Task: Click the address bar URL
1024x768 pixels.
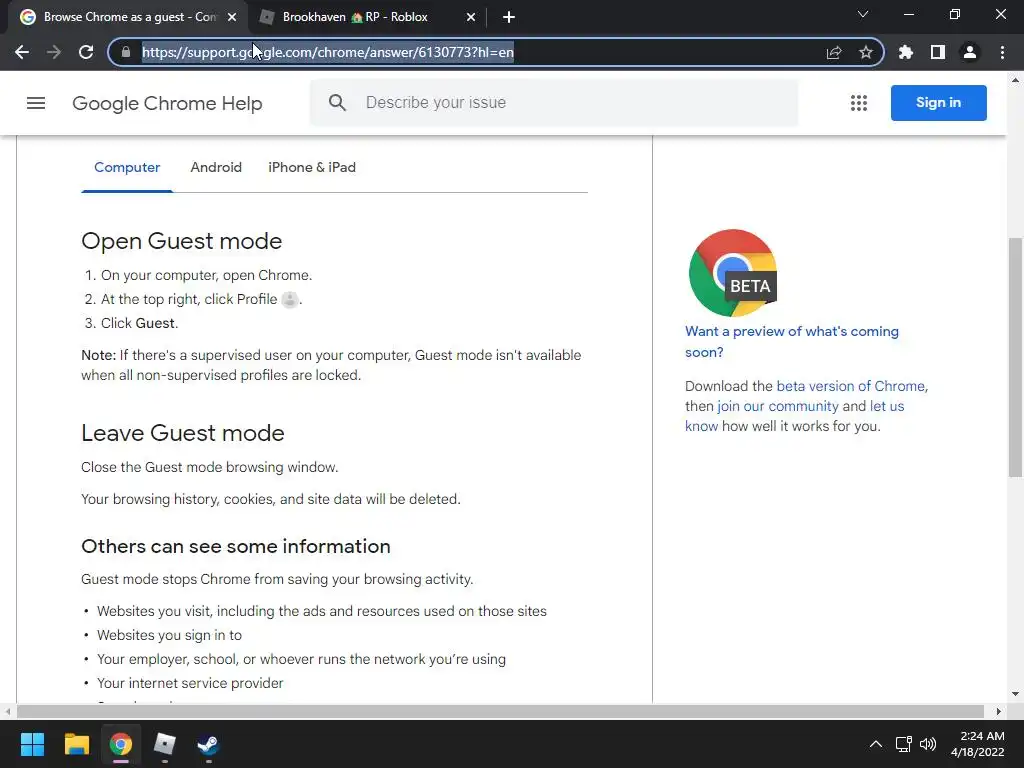Action: 328,52
